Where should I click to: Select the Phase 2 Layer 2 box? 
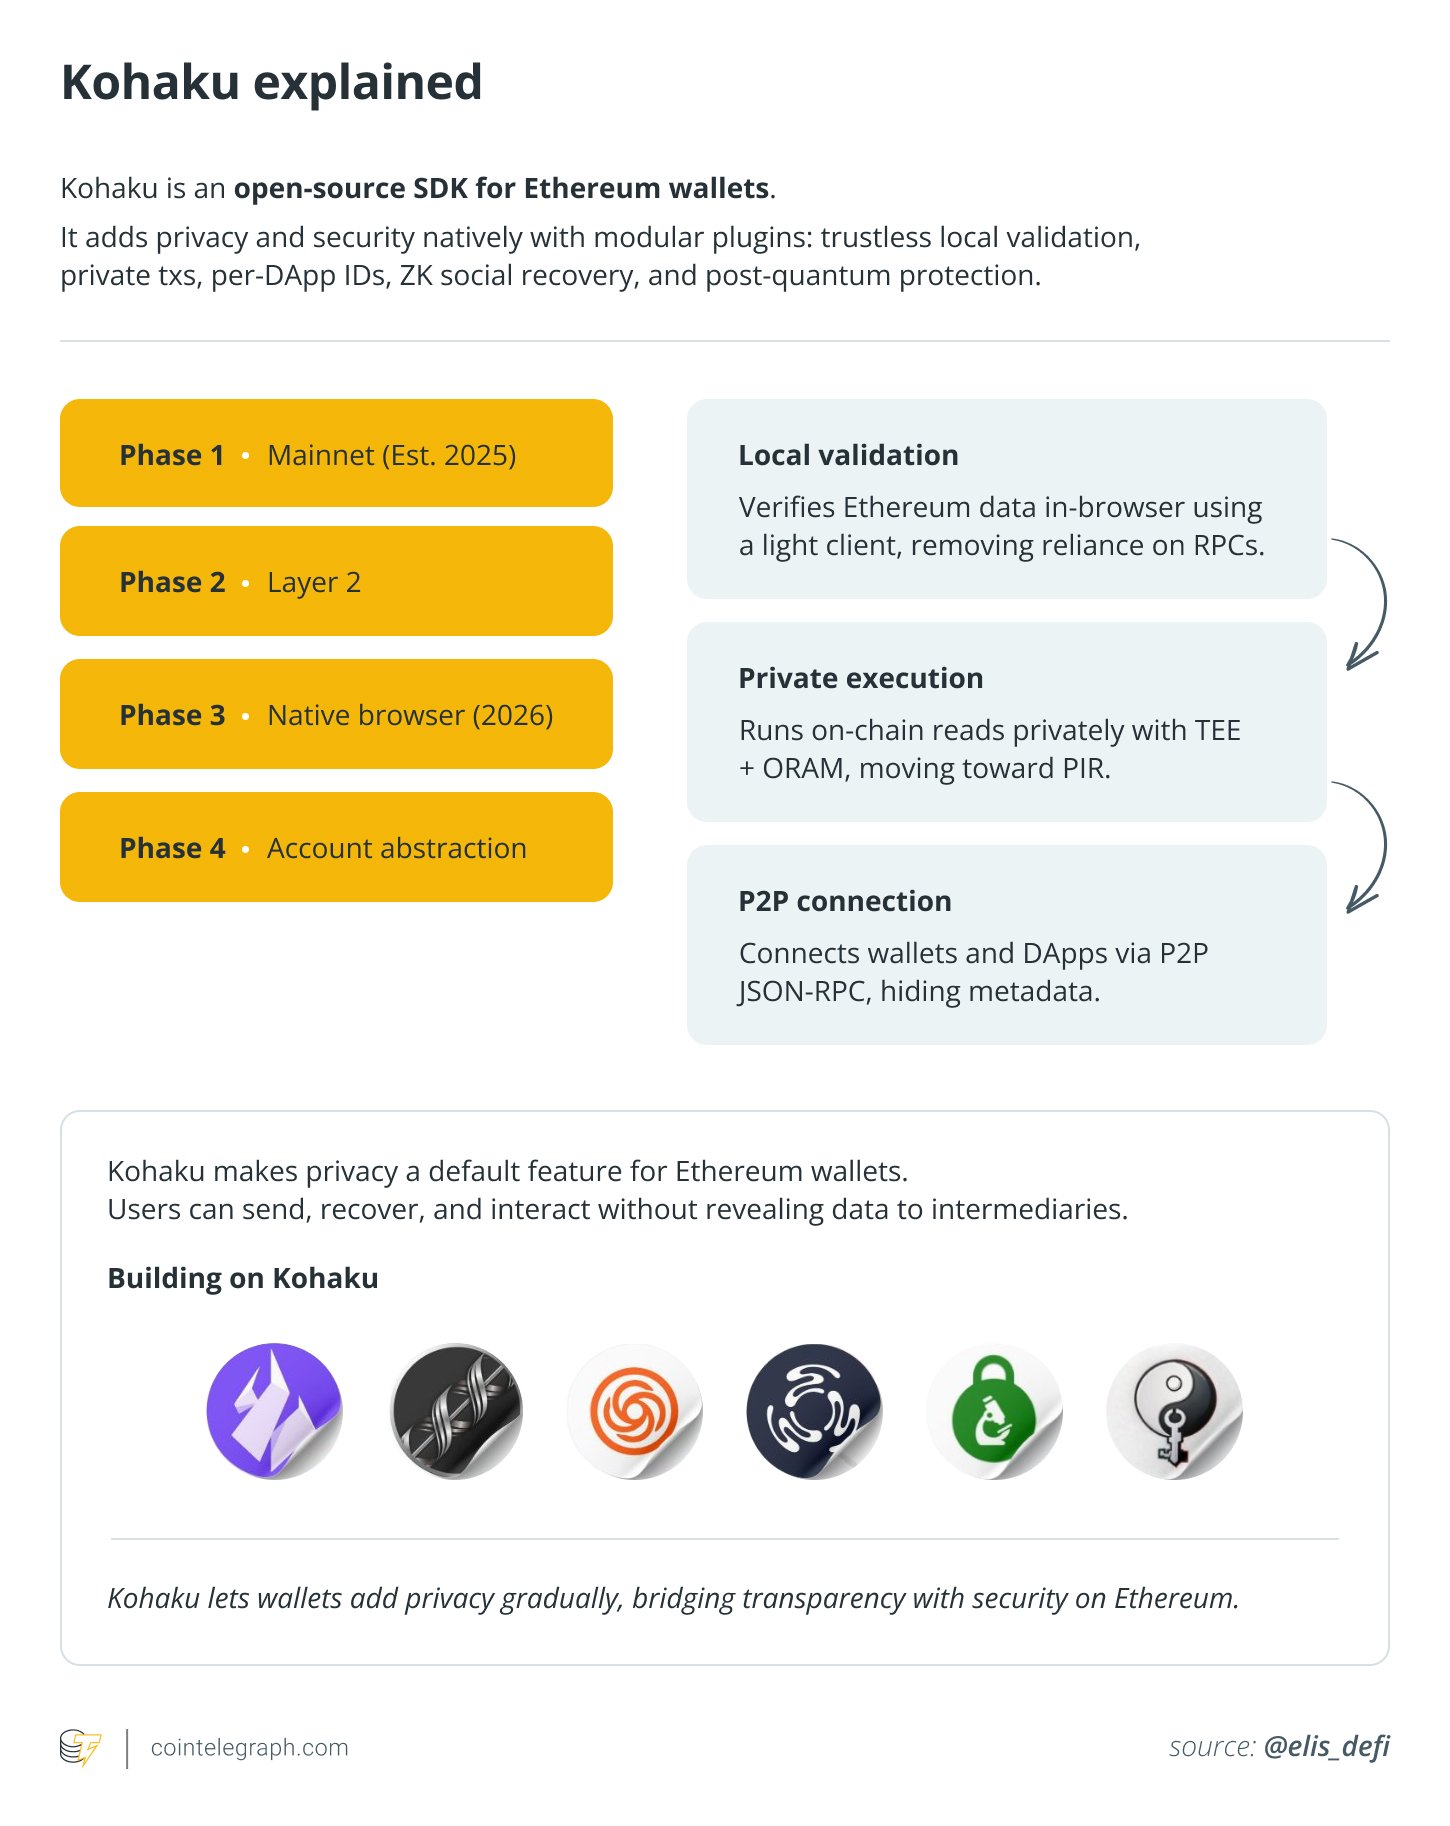tap(336, 581)
